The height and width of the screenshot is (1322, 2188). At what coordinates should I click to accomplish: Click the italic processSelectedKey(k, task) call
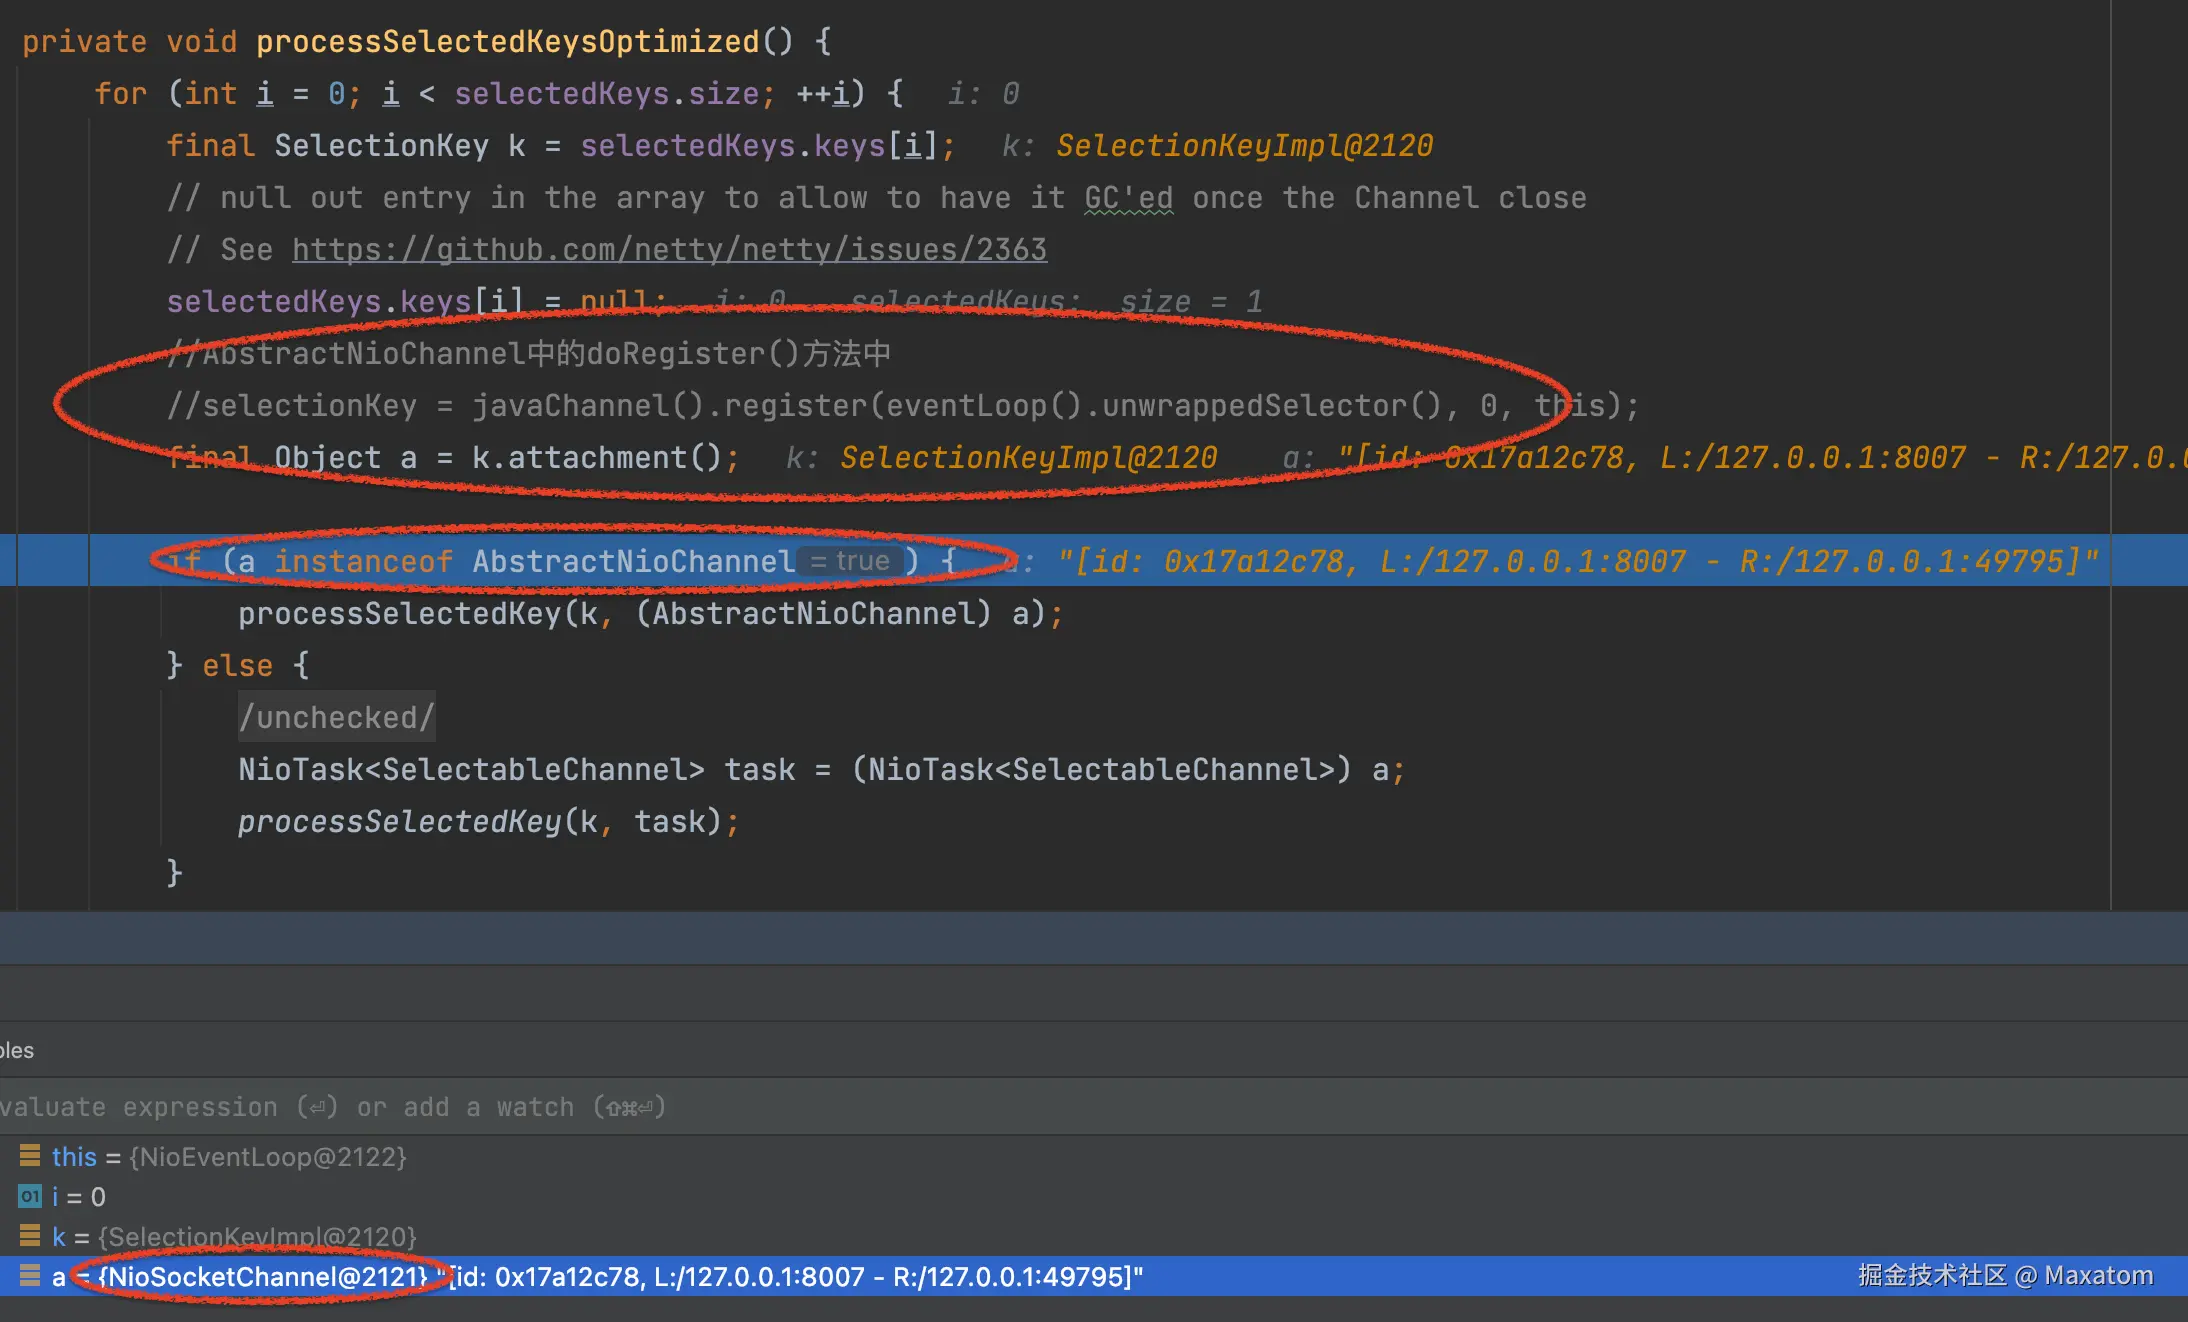(487, 821)
